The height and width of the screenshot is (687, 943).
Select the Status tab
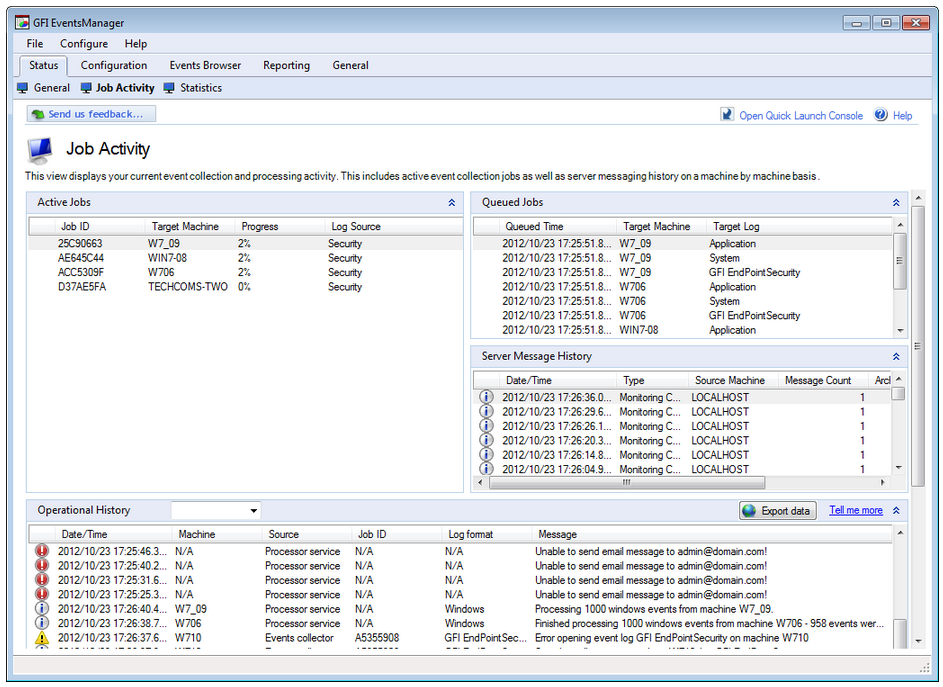point(44,66)
